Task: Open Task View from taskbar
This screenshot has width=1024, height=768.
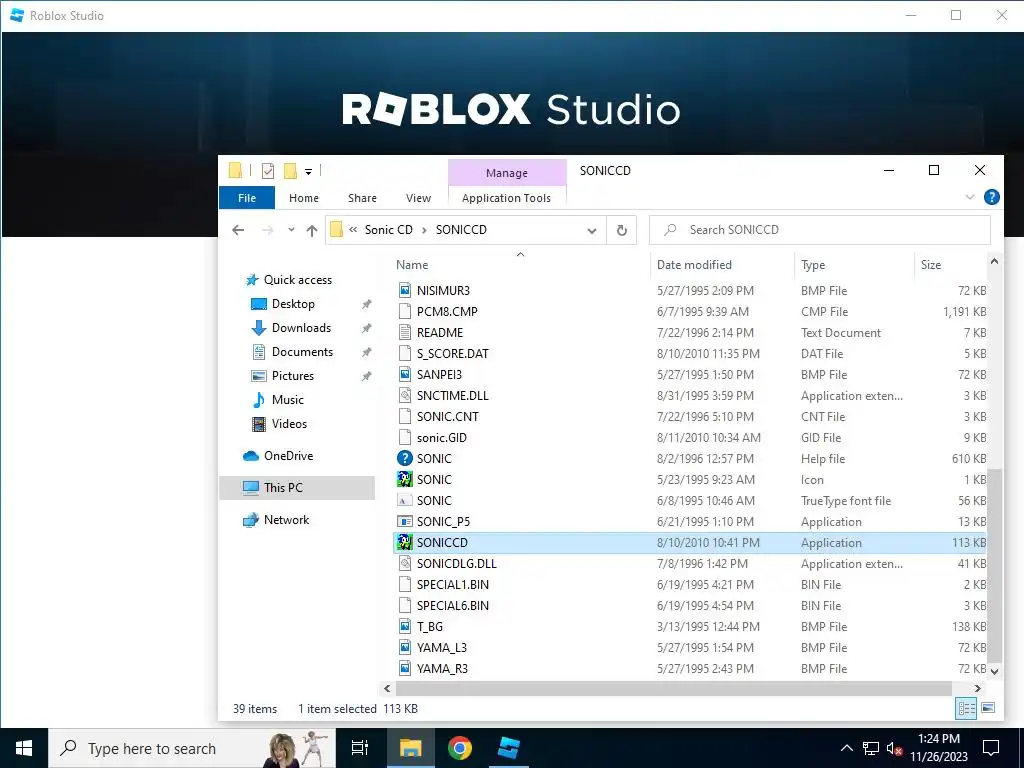Action: (x=360, y=748)
